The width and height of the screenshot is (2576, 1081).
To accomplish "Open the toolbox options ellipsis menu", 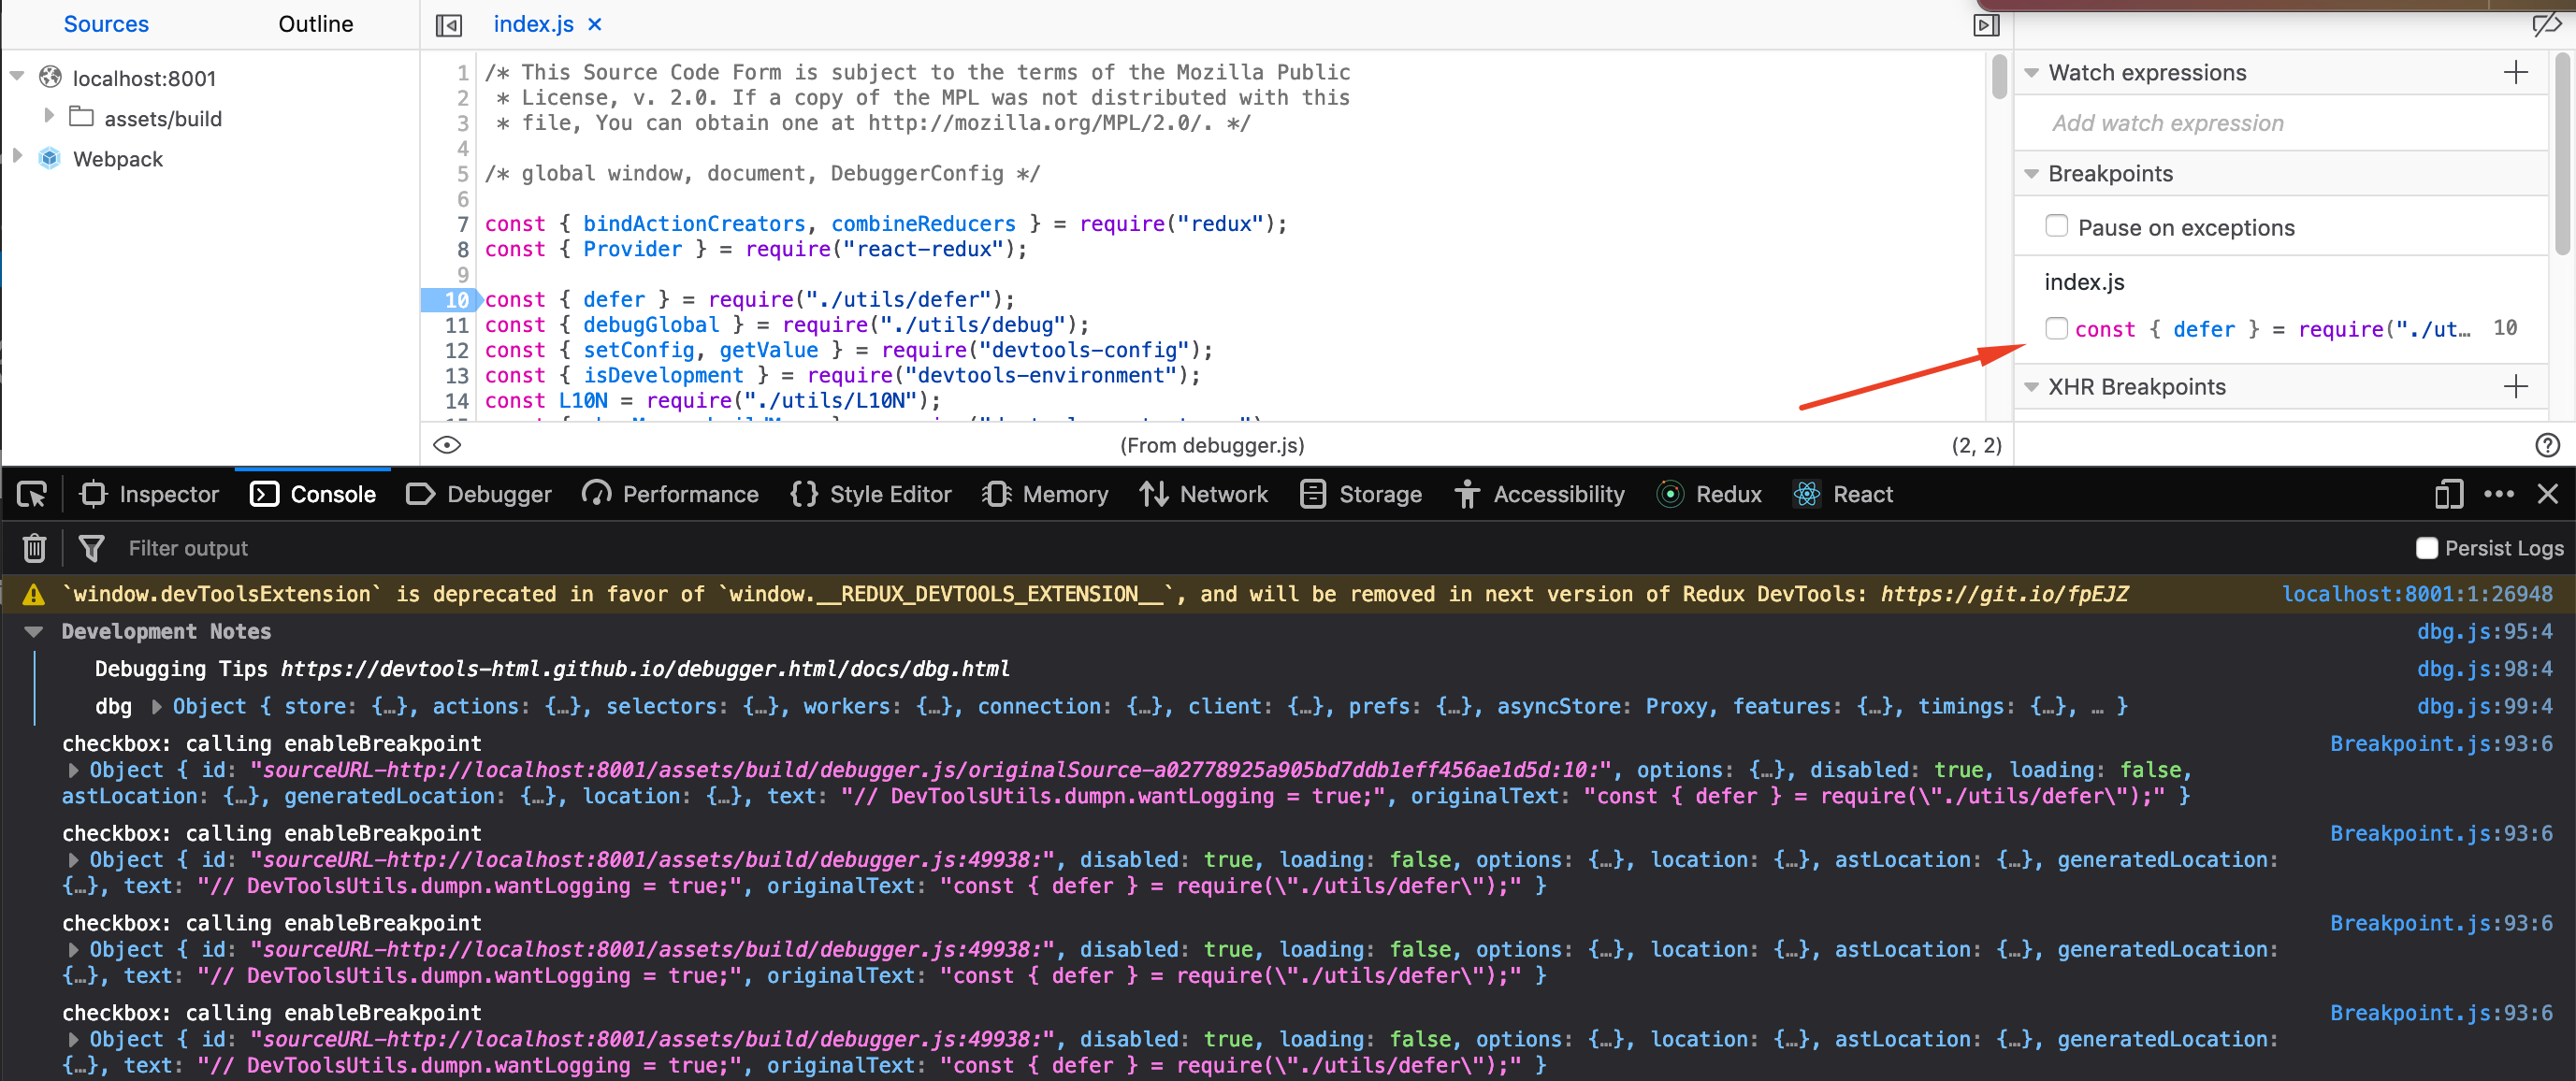I will click(x=2498, y=494).
